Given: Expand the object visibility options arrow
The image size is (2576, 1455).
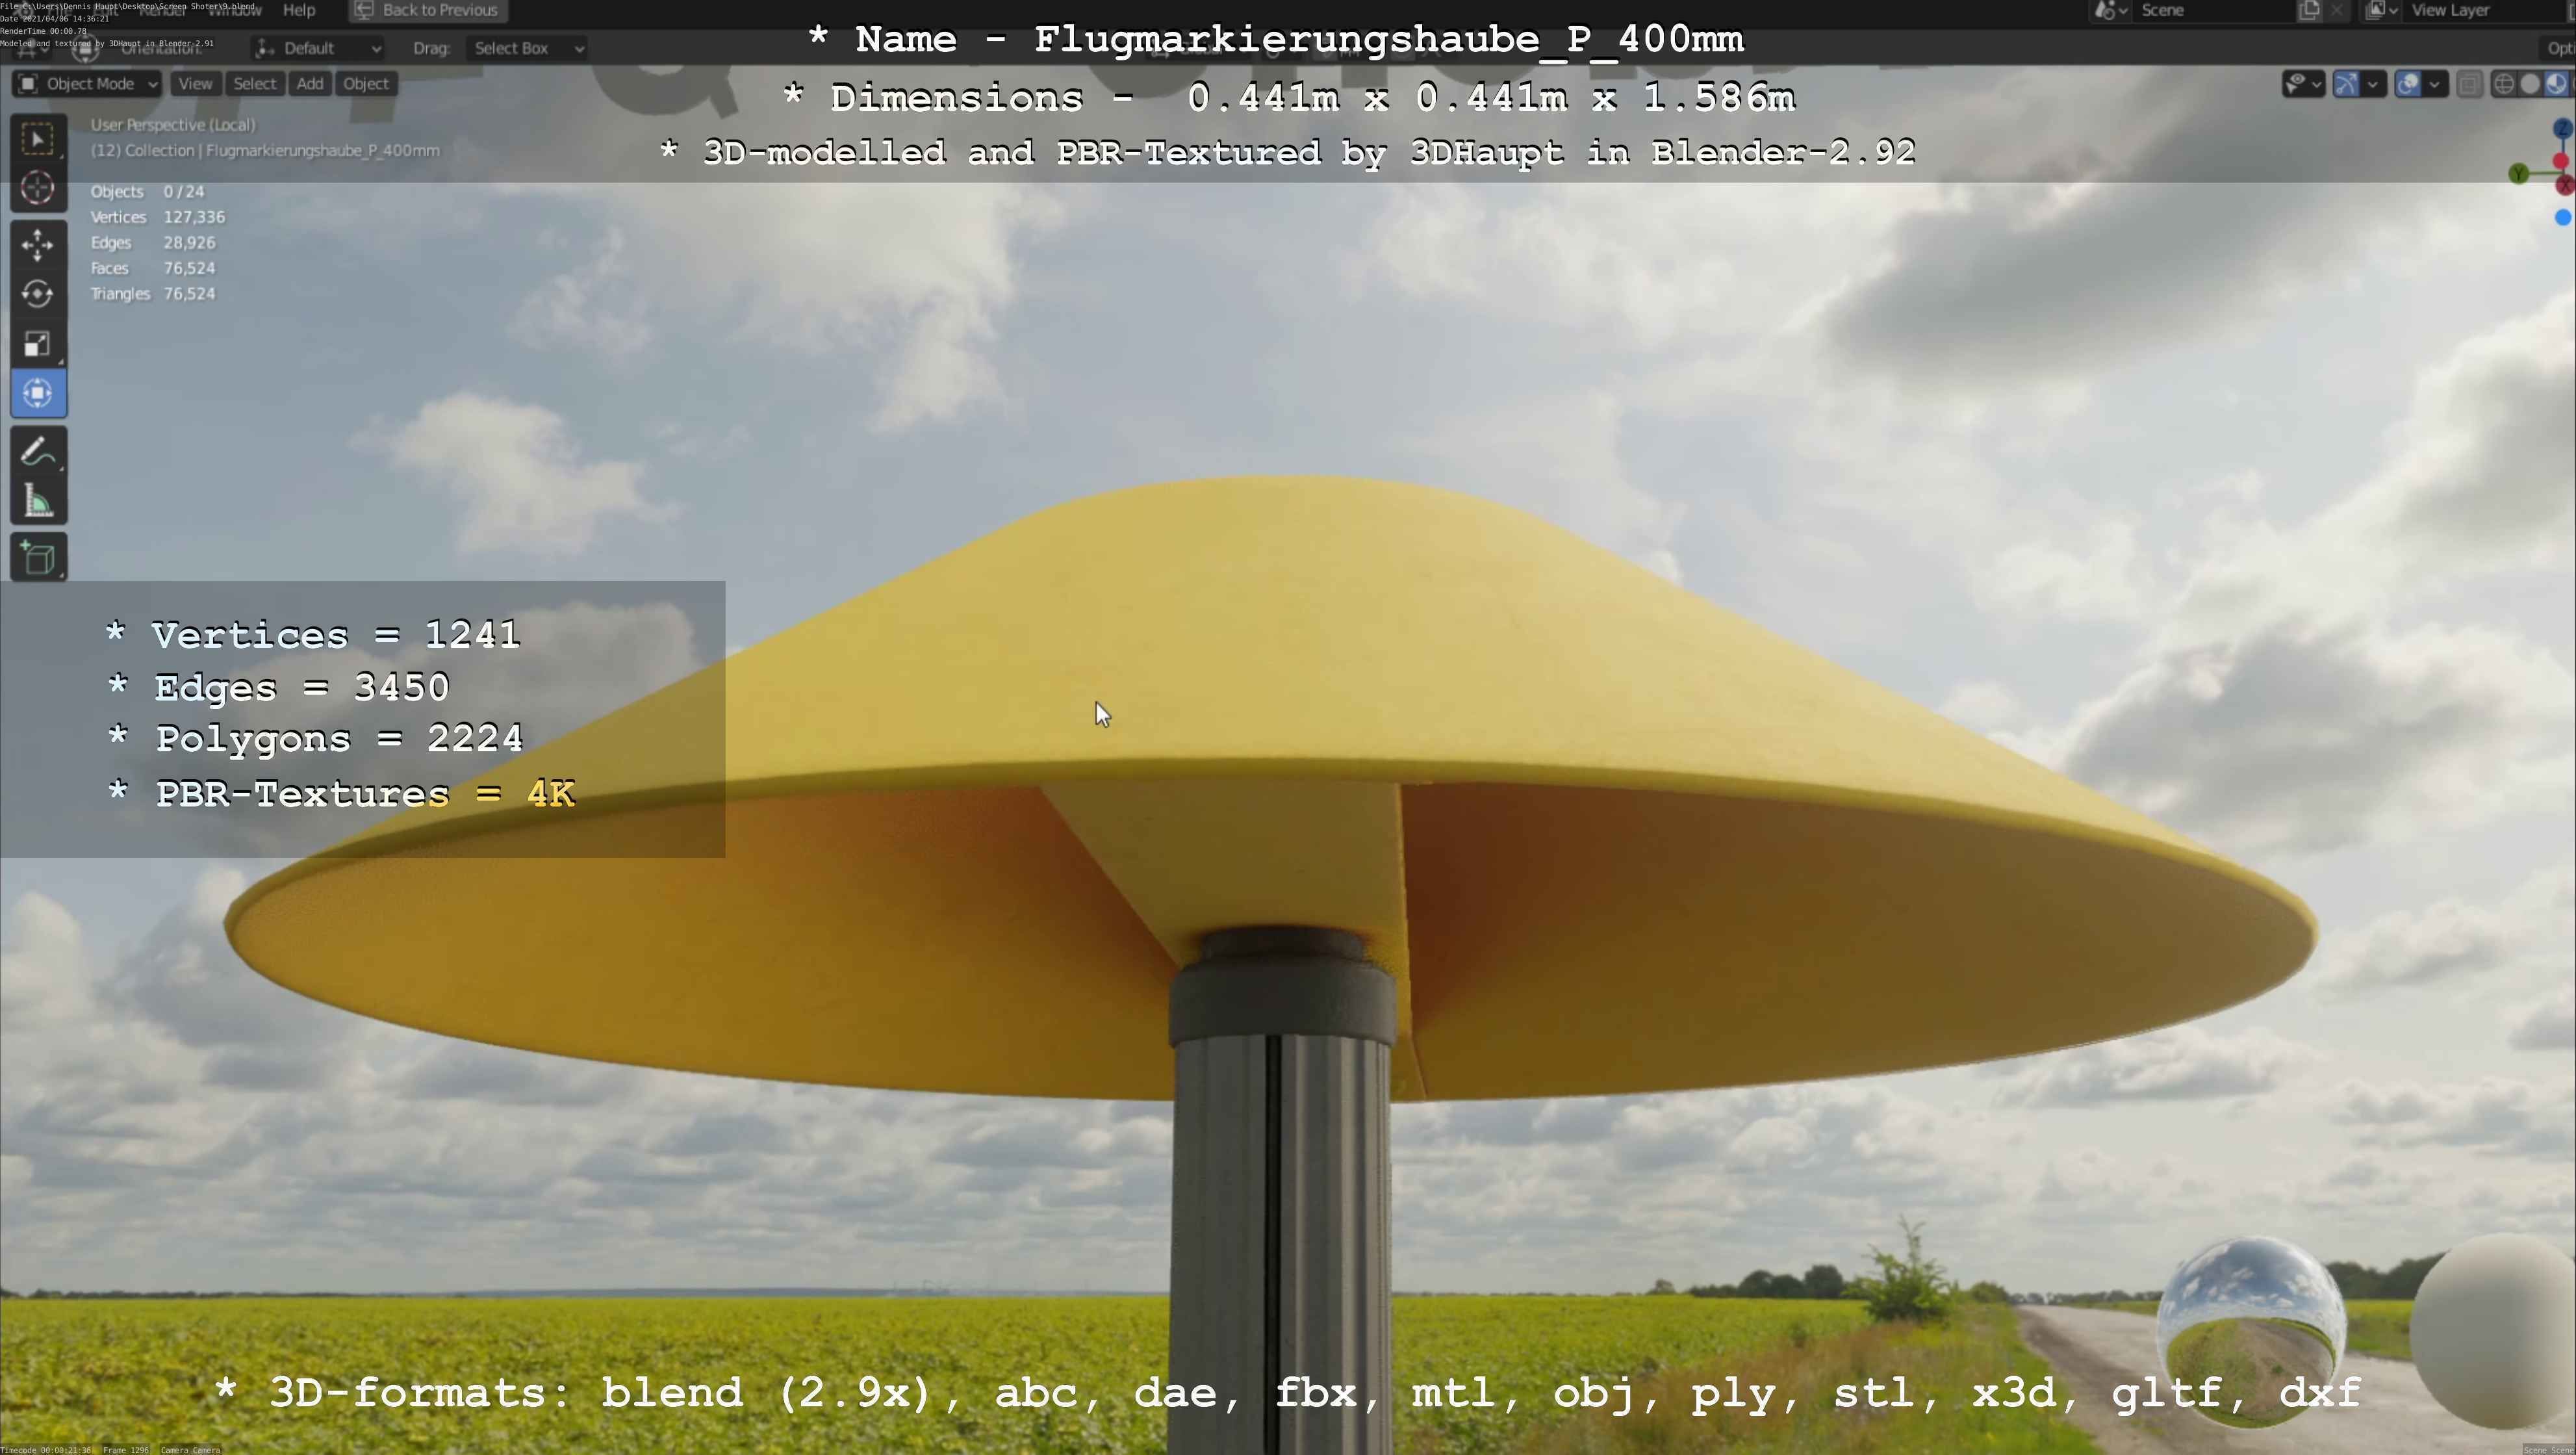Looking at the screenshot, I should click(x=2317, y=84).
